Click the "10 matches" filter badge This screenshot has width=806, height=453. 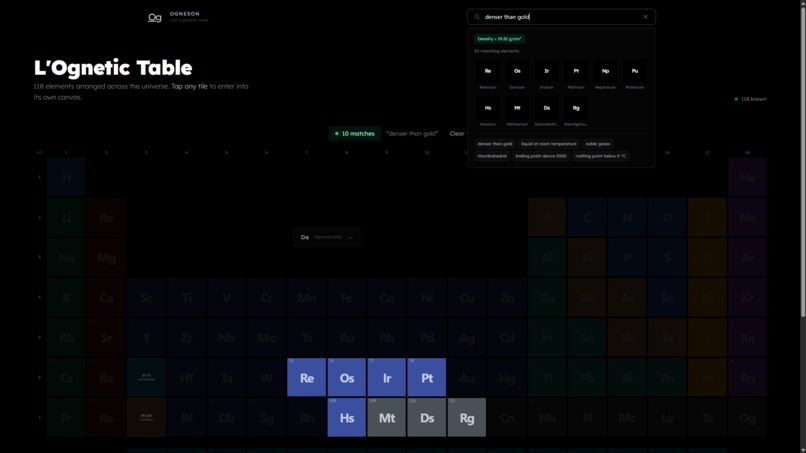coord(355,134)
